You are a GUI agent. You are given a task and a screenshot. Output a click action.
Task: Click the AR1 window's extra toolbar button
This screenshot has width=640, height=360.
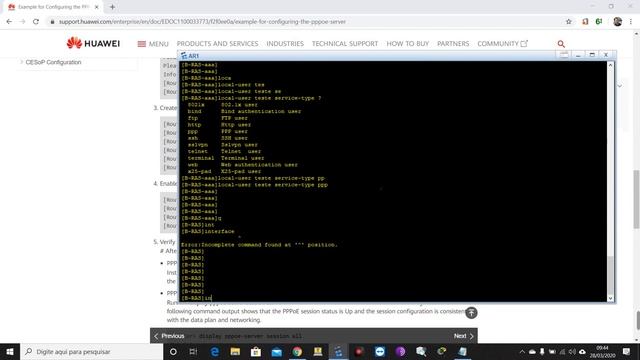[564, 55]
